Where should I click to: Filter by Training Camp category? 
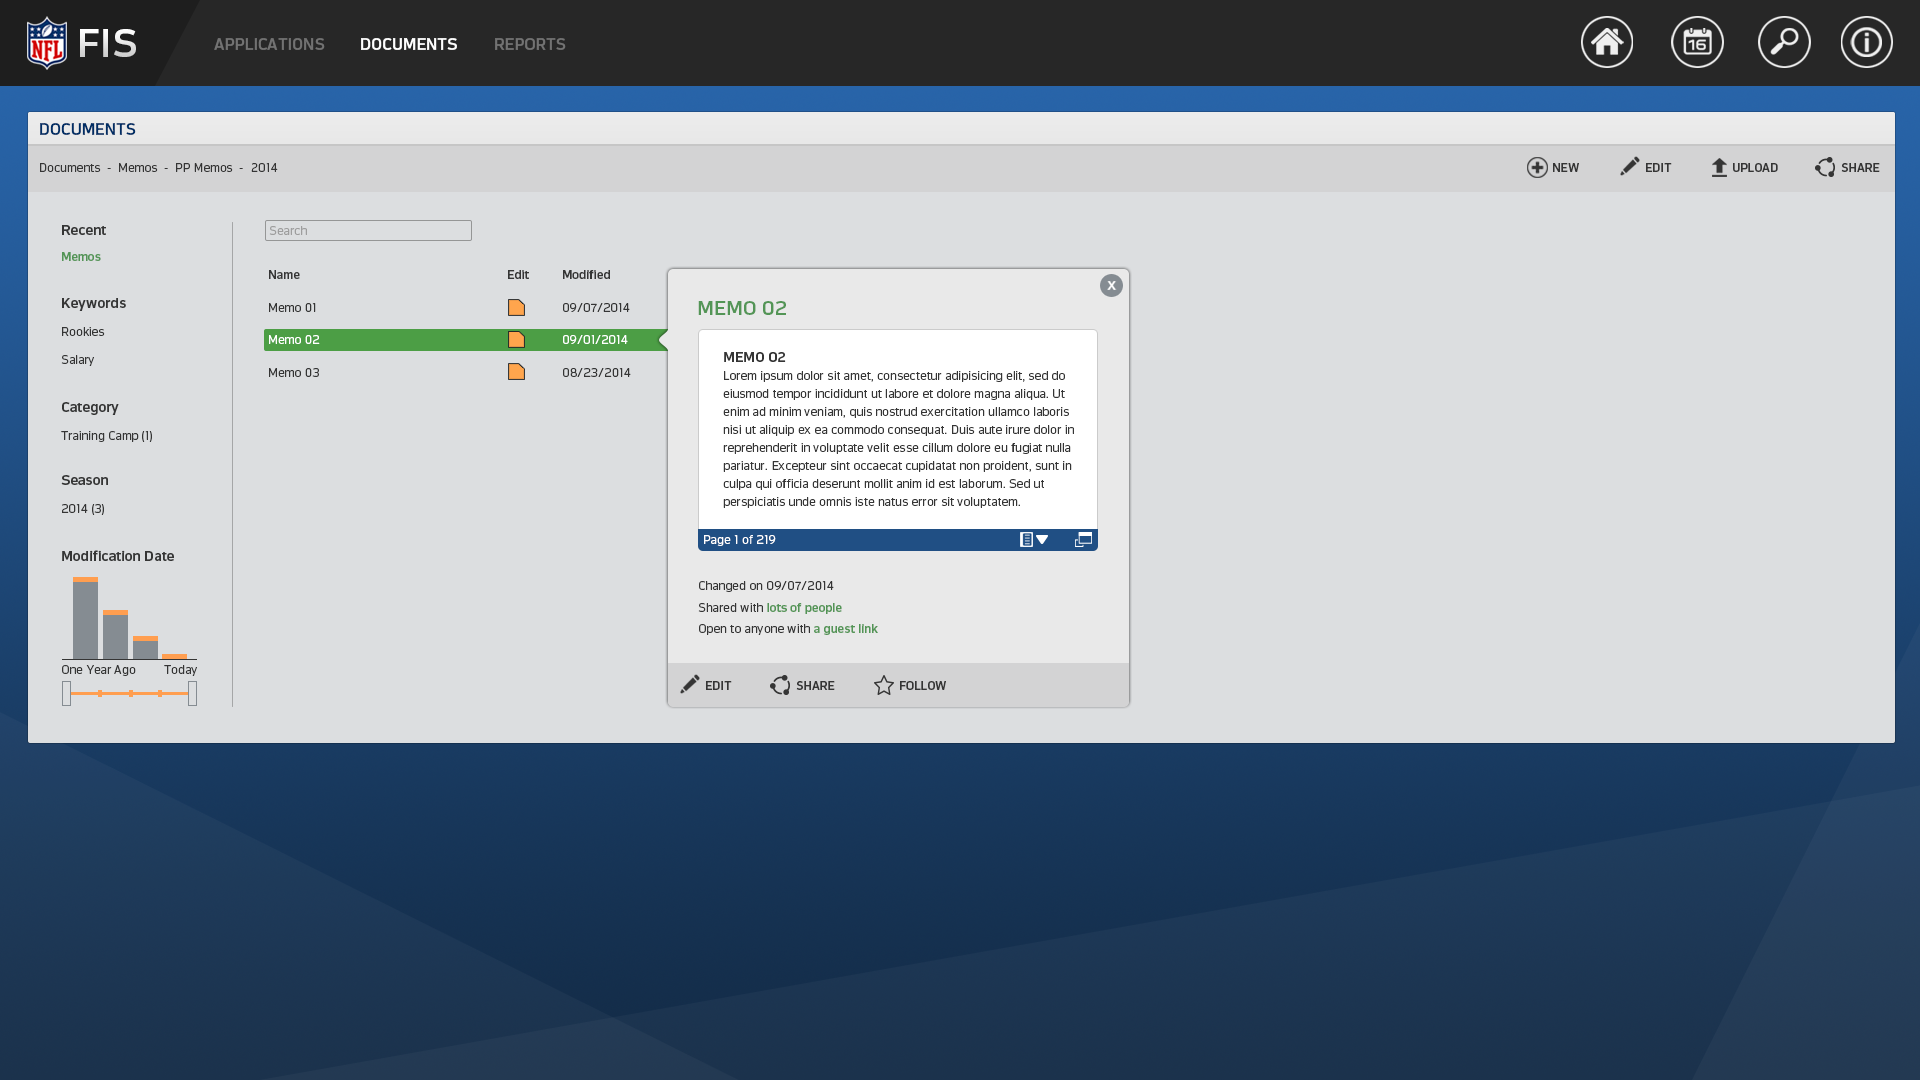[x=106, y=436]
